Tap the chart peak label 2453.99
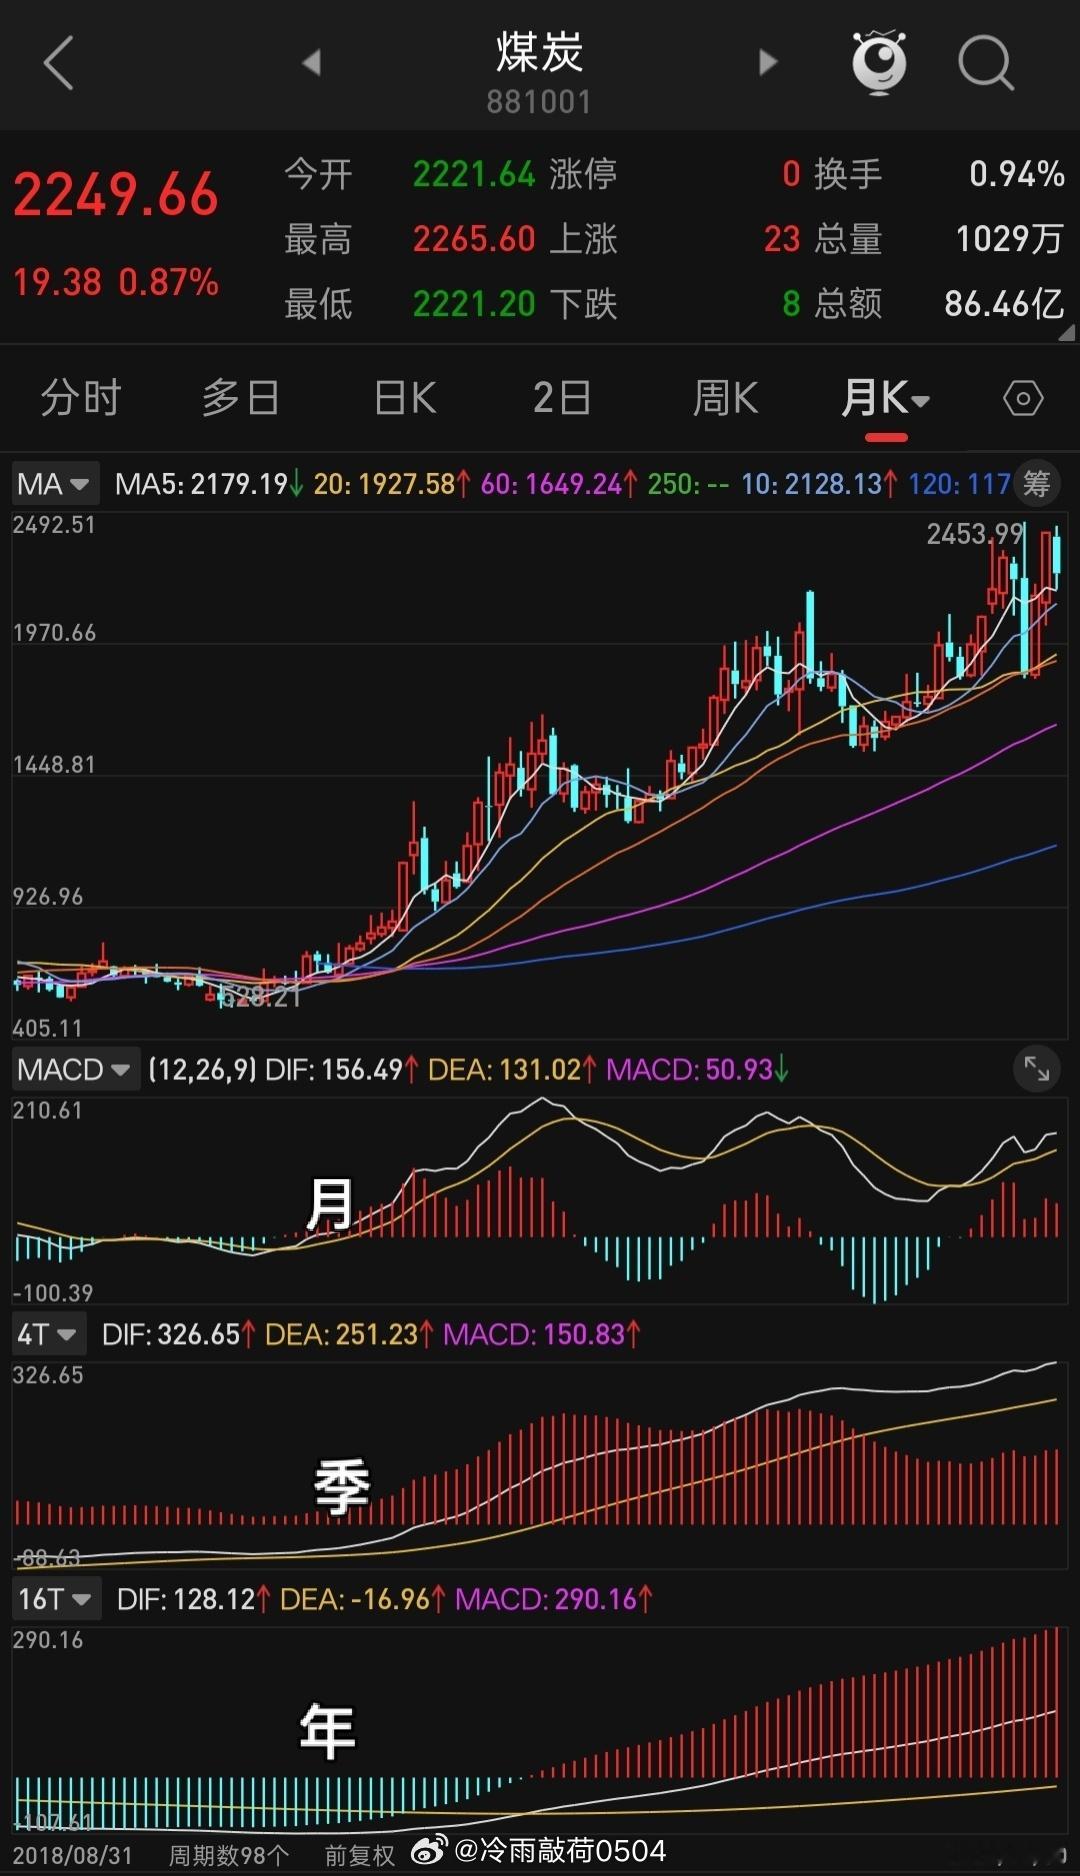 [x=975, y=534]
